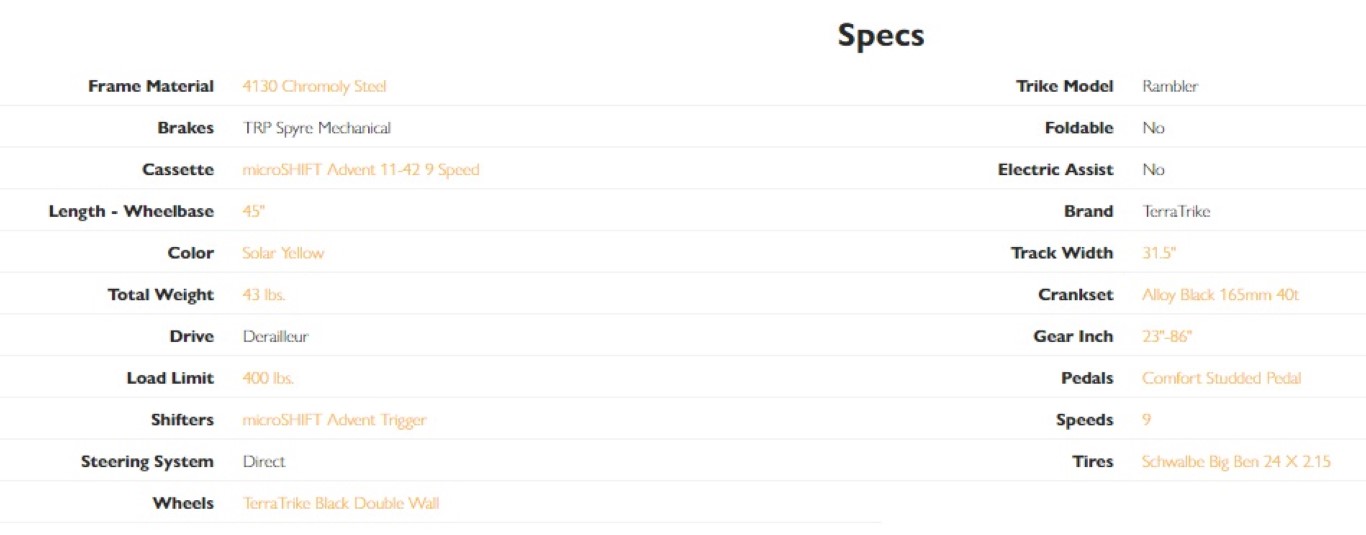Image resolution: width=1366 pixels, height=535 pixels.
Task: Open microSHIFT Advent 11-42 9 Speed link
Action: 360,170
